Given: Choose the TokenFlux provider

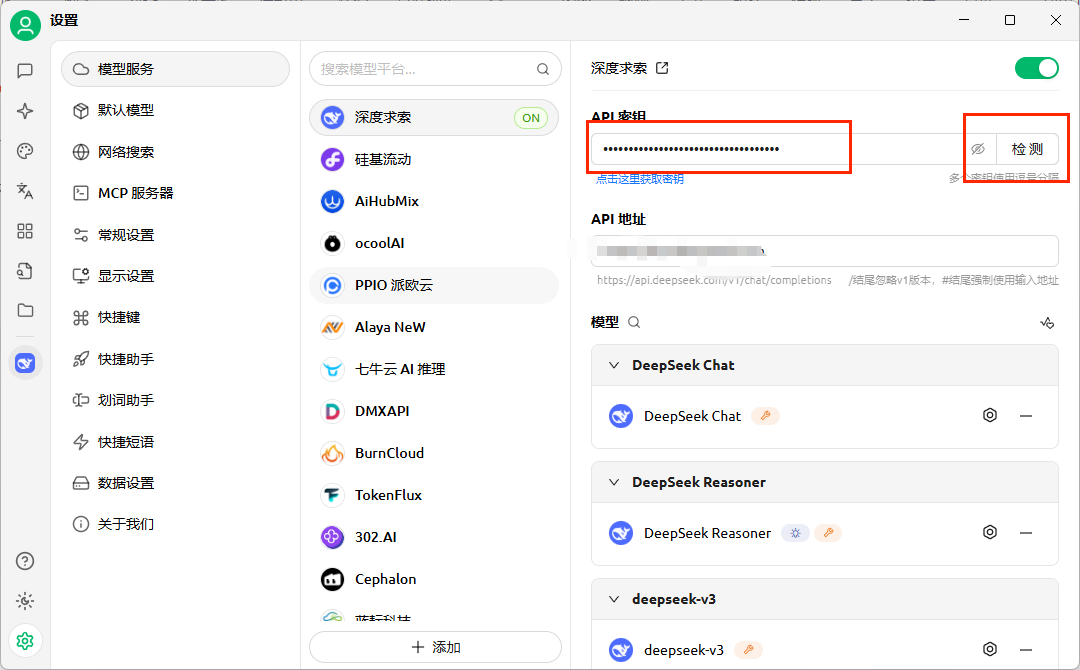Looking at the screenshot, I should pyautogui.click(x=434, y=495).
